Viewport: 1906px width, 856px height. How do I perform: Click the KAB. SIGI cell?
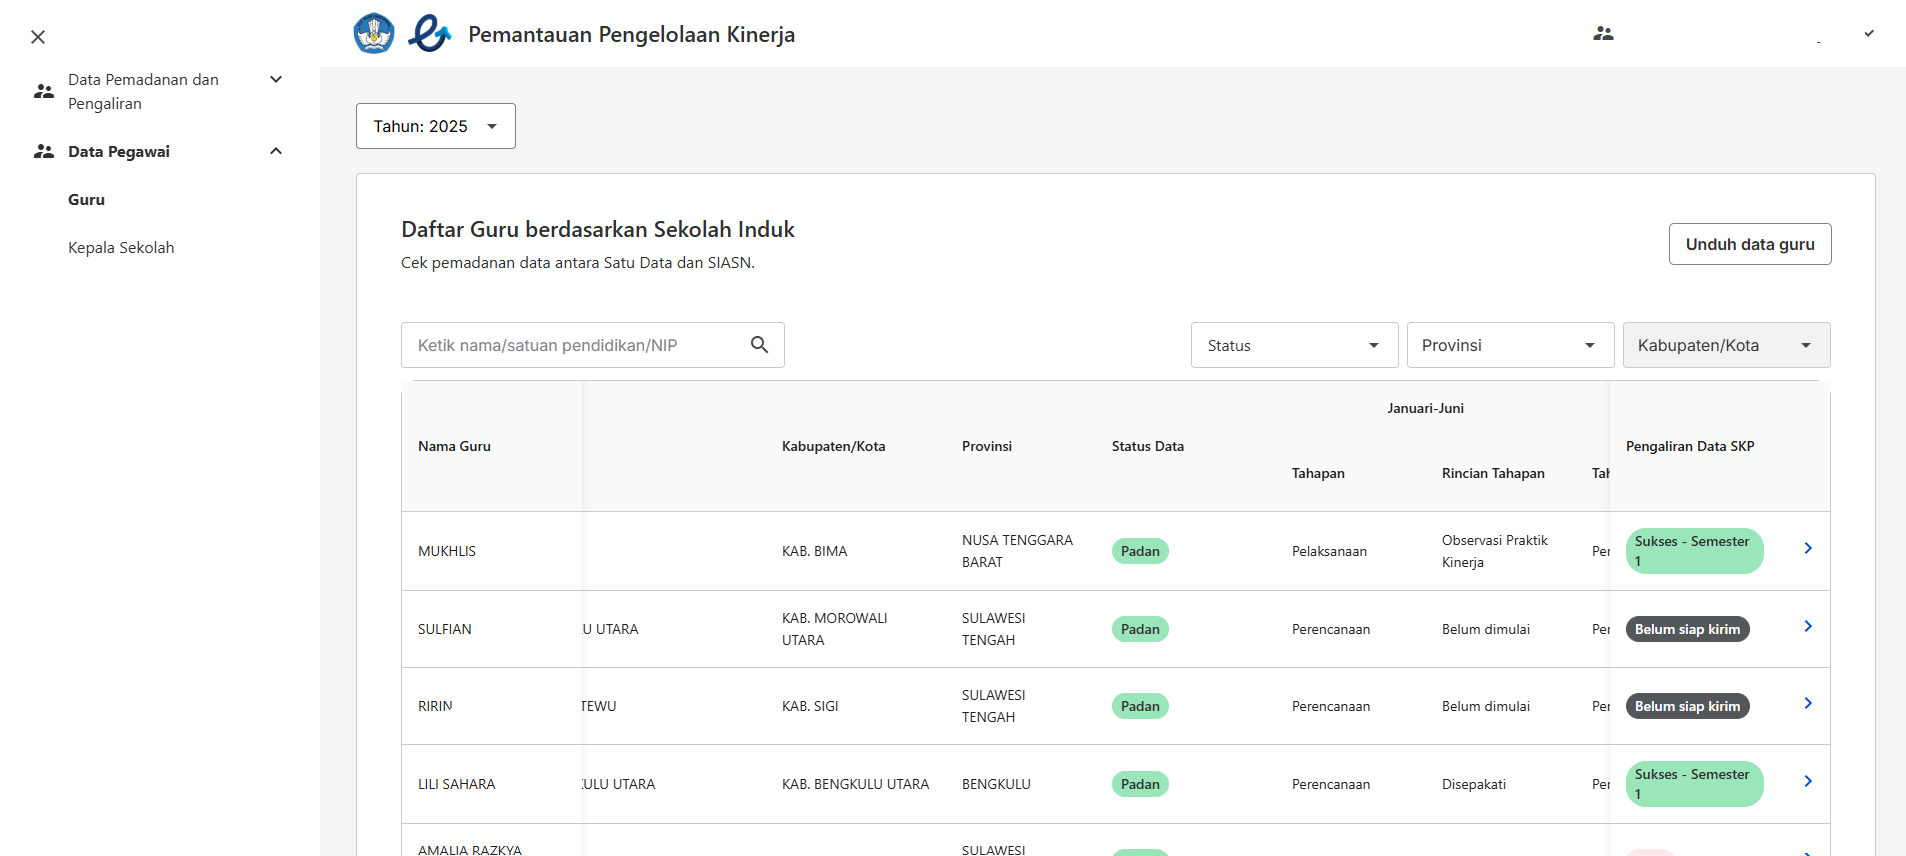tap(810, 706)
